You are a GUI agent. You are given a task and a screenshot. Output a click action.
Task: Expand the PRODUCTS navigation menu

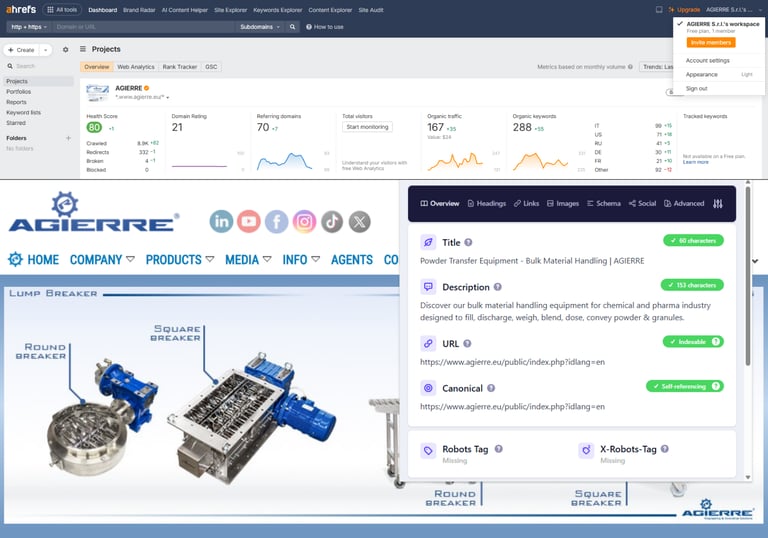180,259
